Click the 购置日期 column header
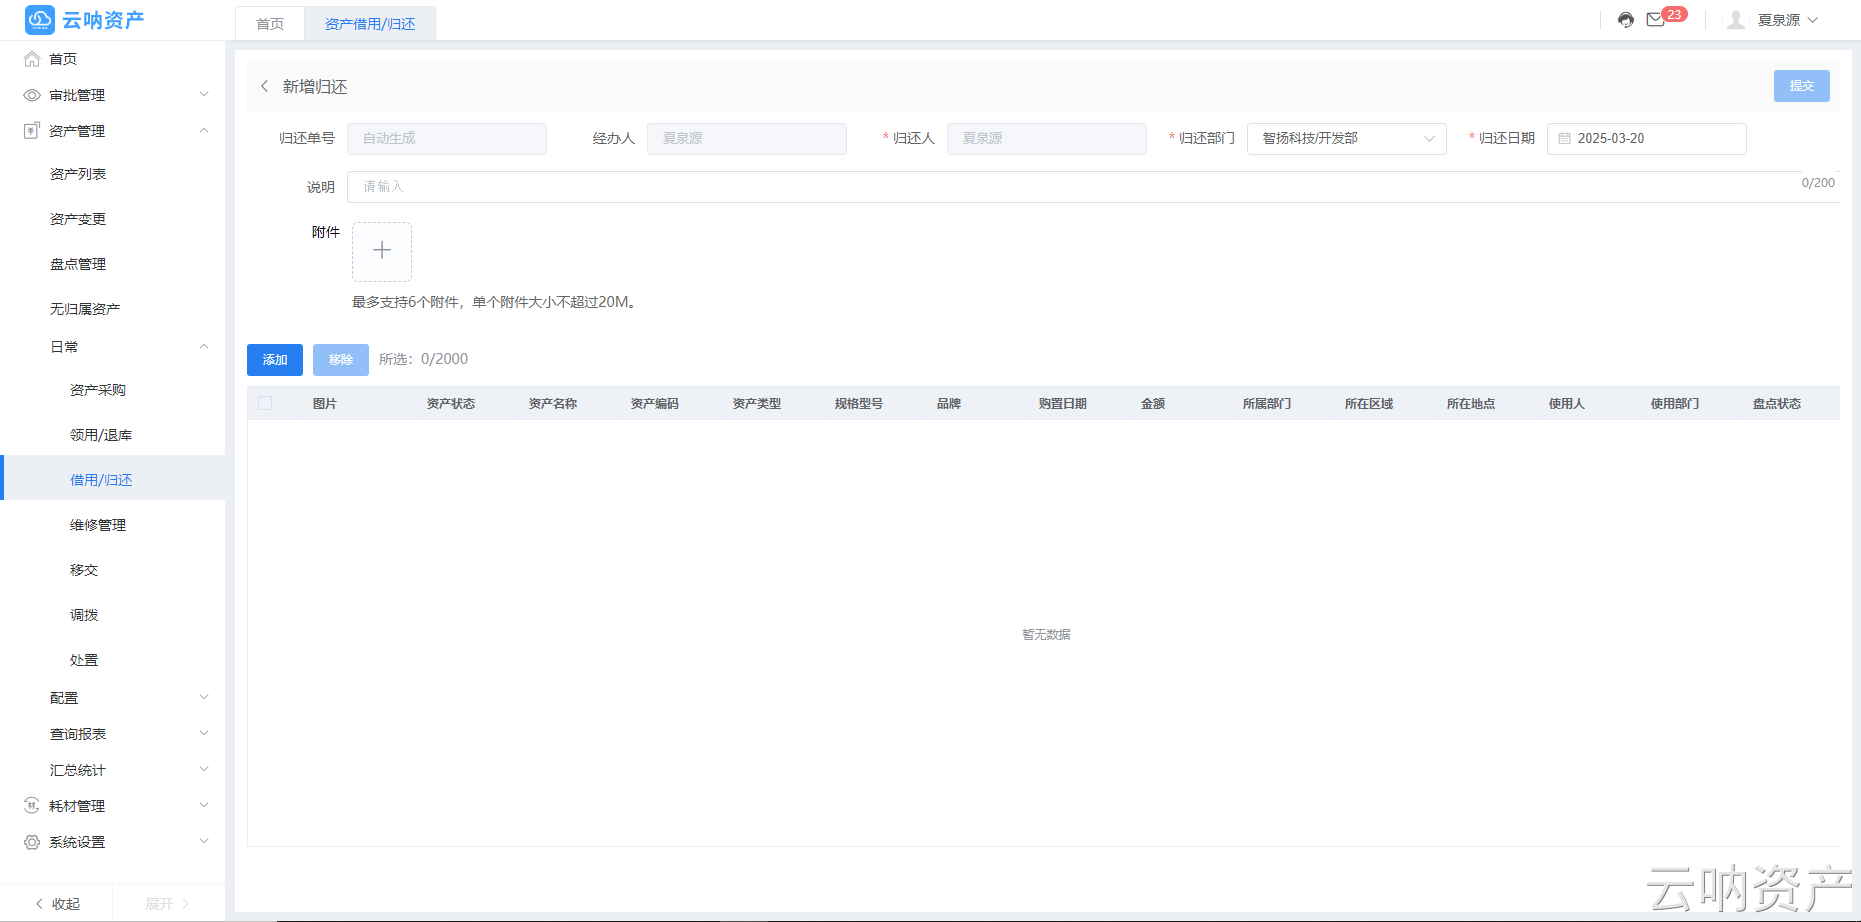 pyautogui.click(x=1063, y=404)
